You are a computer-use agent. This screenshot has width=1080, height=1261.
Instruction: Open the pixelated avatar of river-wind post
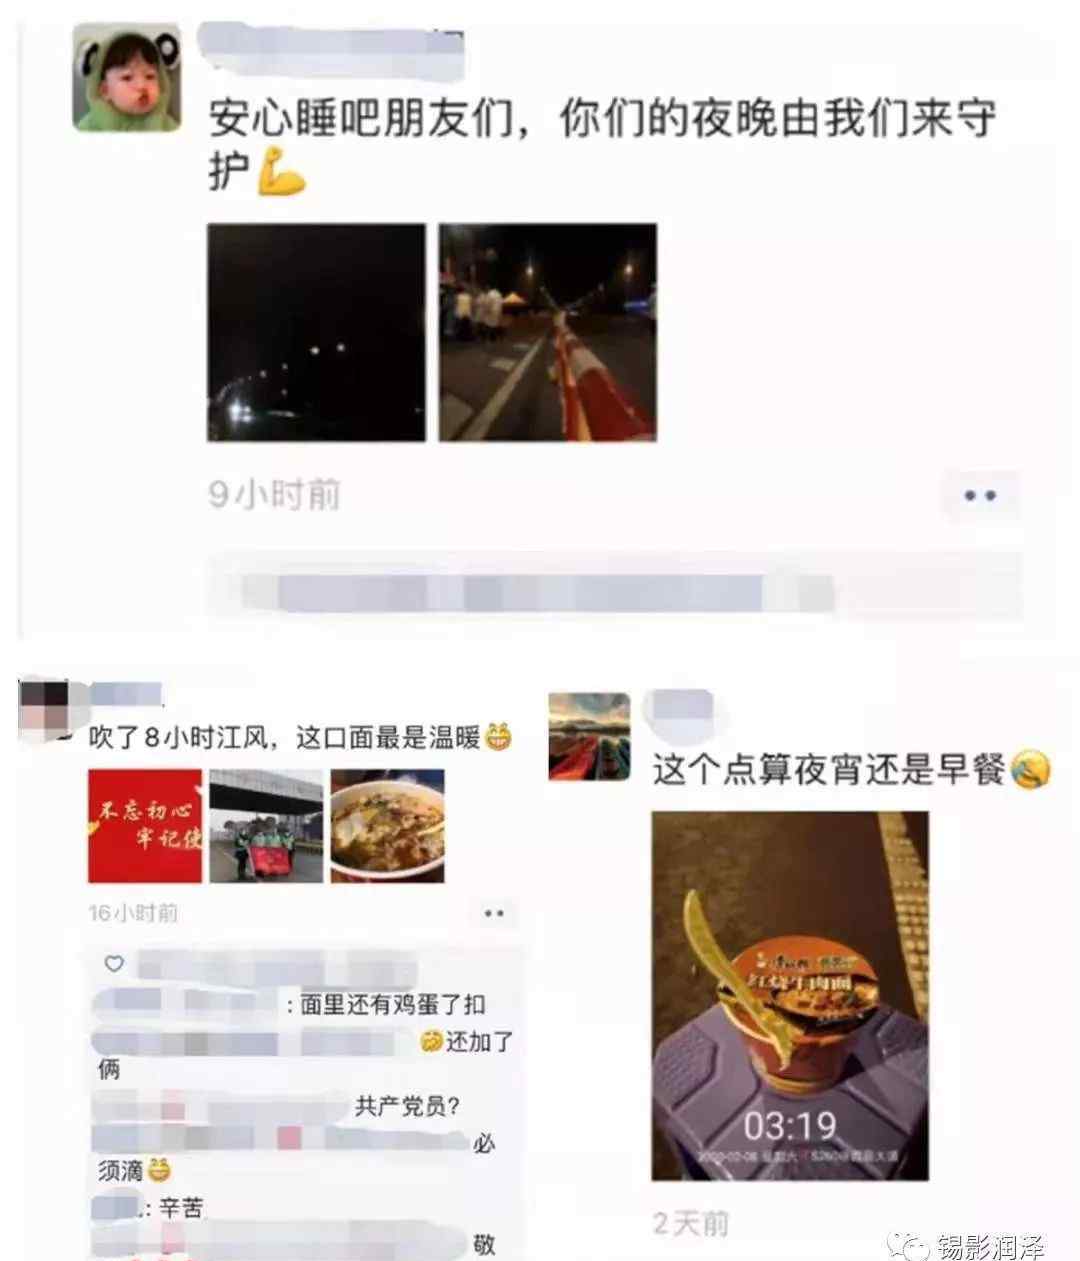45,709
